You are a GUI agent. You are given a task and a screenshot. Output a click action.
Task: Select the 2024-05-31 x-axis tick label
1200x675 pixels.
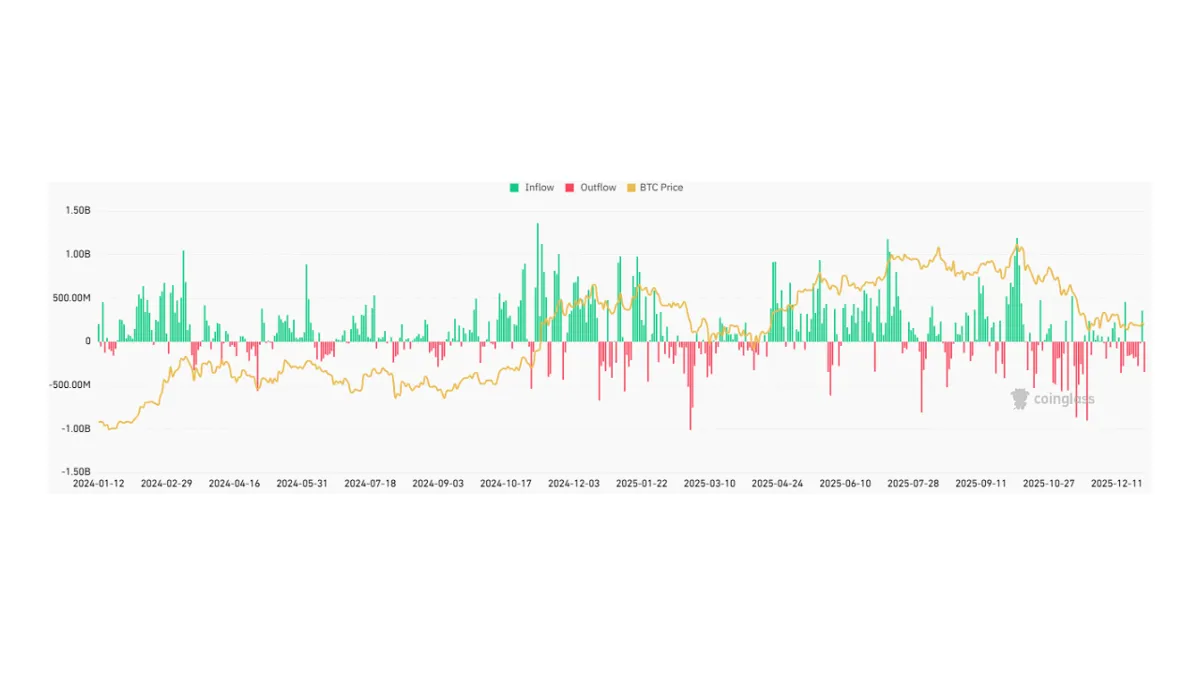302,483
